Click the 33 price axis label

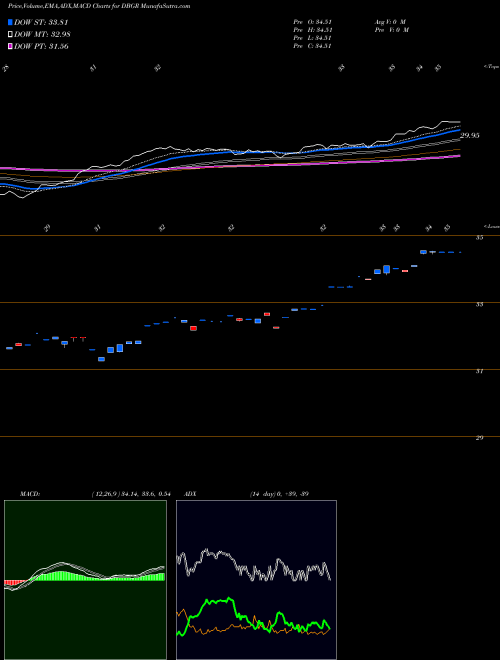coord(479,304)
